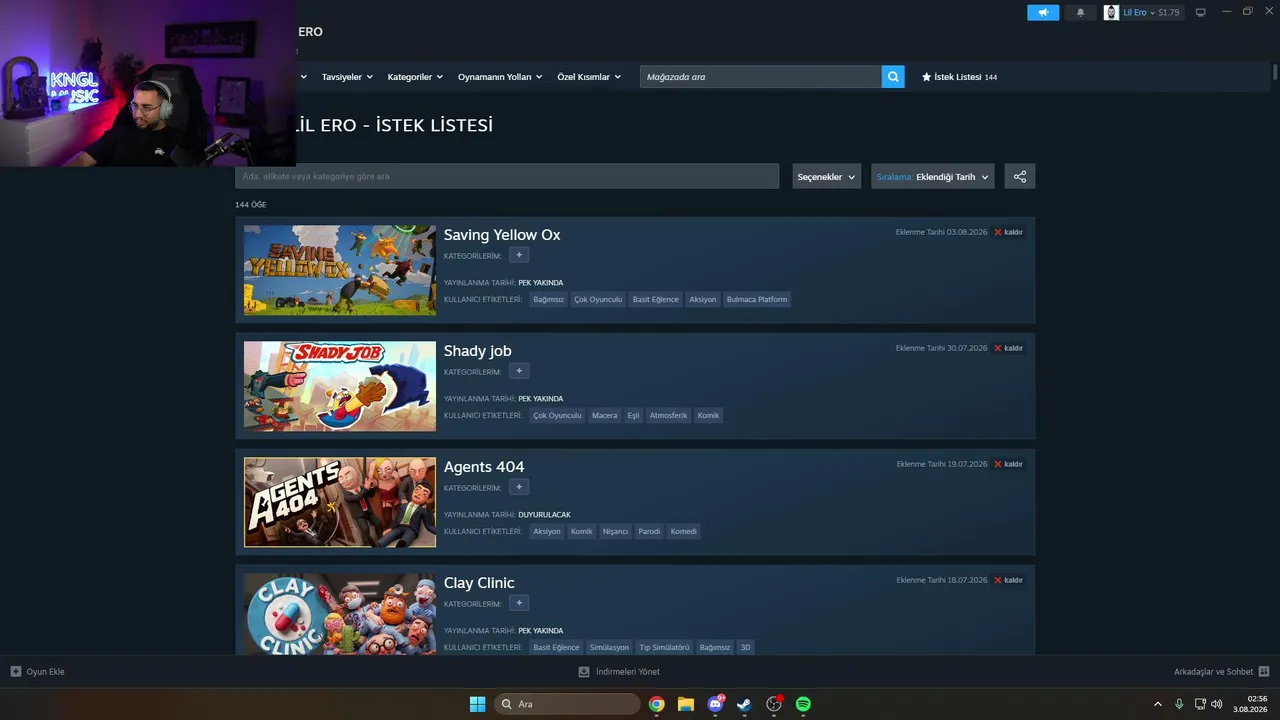
Task: Click the taskbar volume speaker icon
Action: (x=1217, y=704)
